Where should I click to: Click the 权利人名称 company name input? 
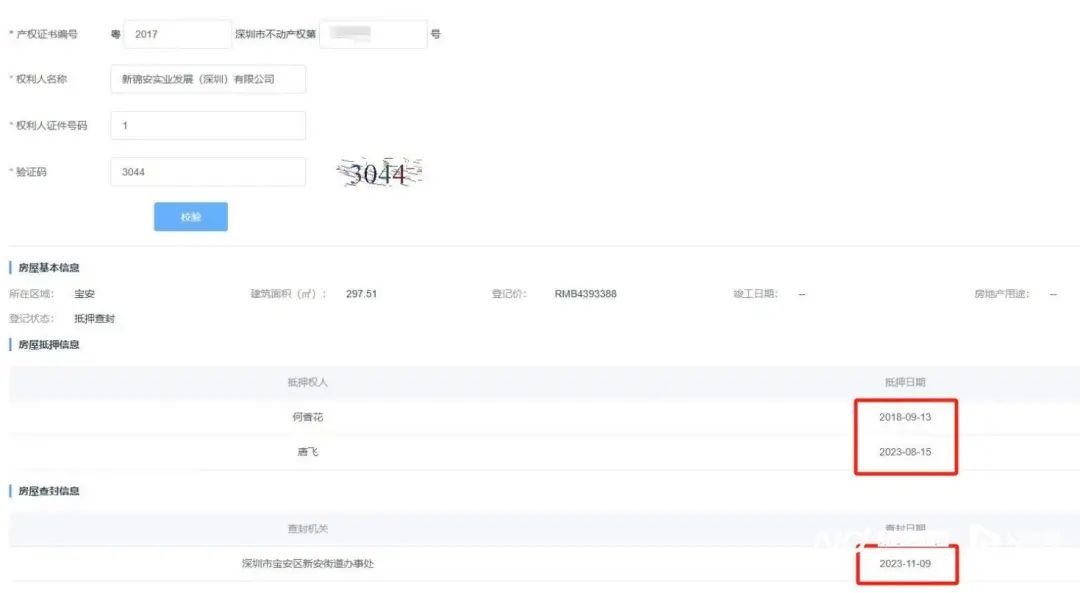(207, 79)
